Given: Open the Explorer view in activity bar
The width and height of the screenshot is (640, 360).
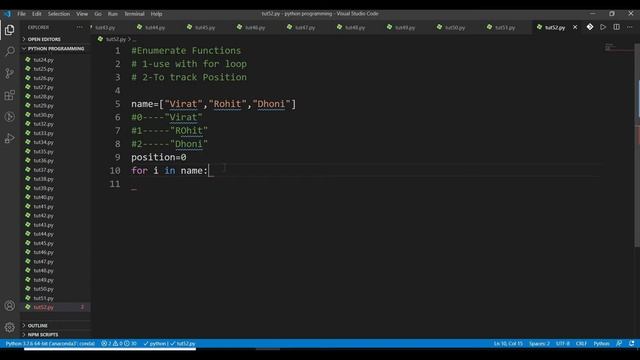Looking at the screenshot, I should [x=10, y=30].
